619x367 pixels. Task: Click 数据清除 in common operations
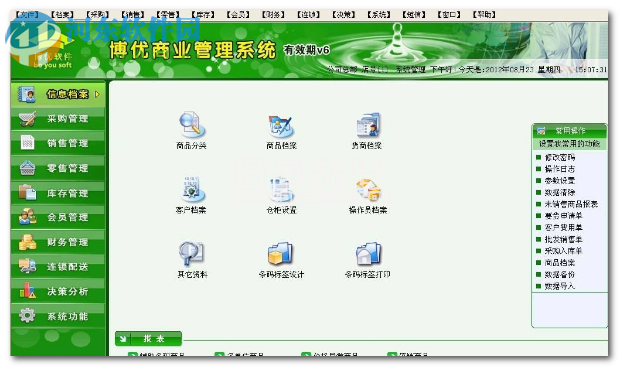pyautogui.click(x=560, y=192)
